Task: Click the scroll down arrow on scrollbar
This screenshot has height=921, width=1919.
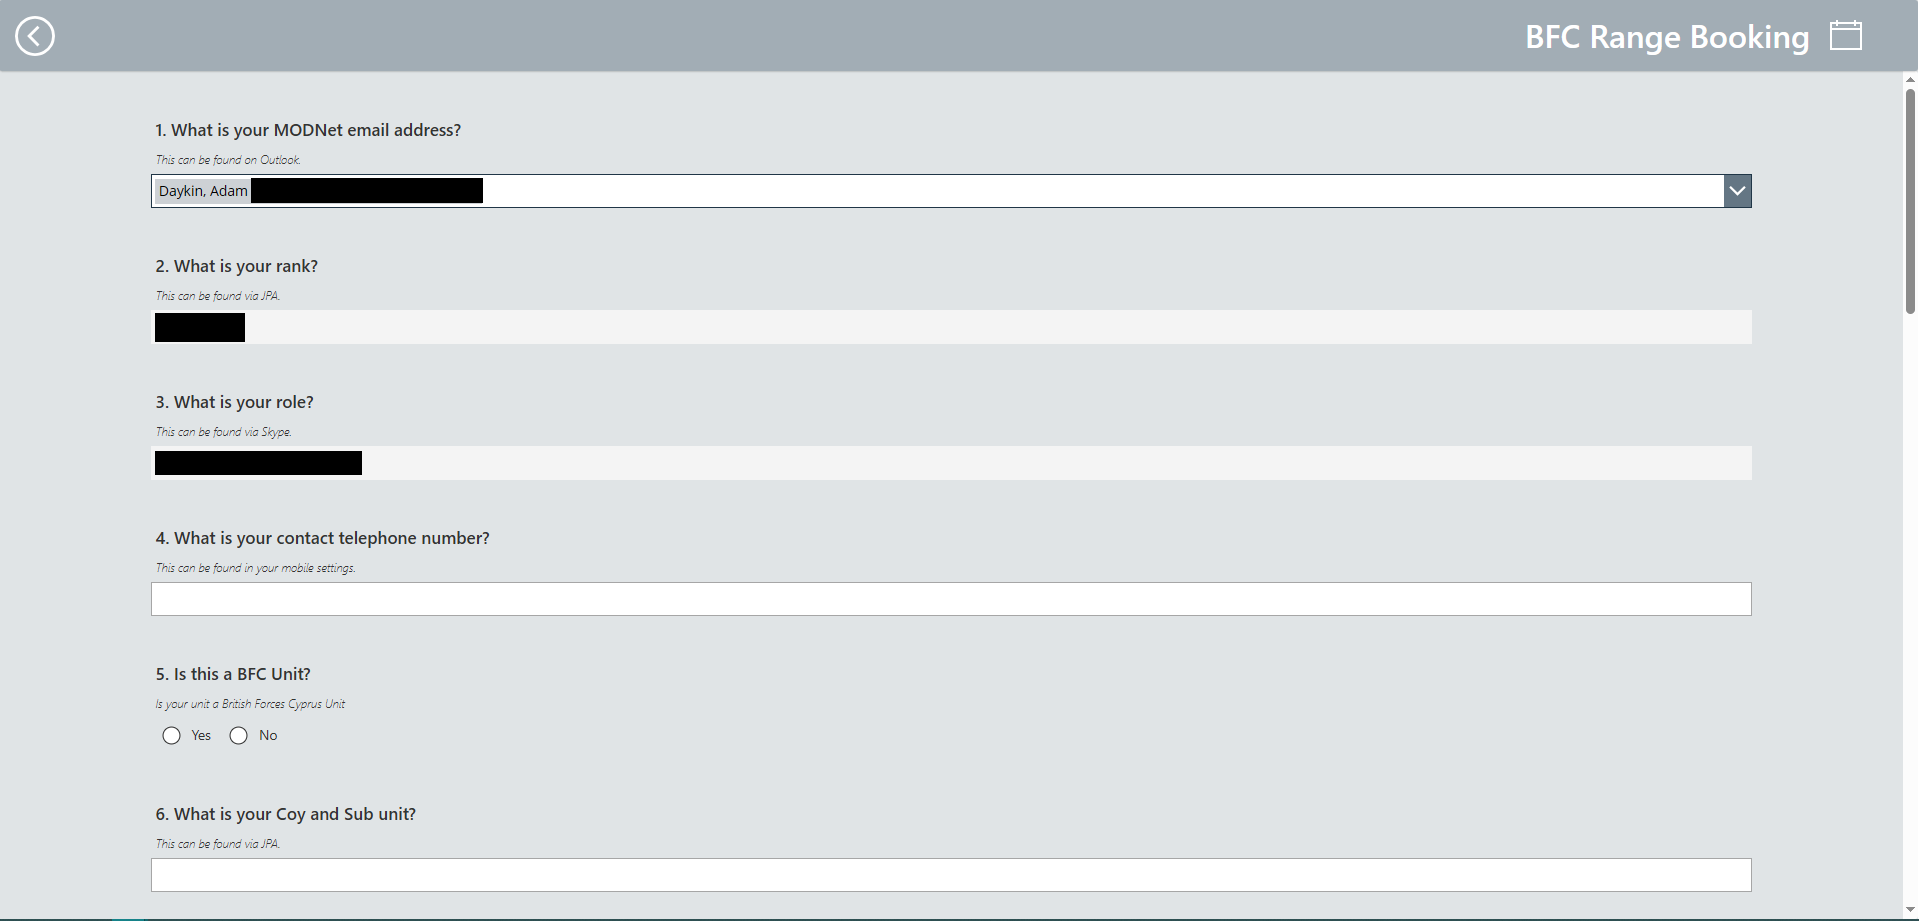Action: (x=1910, y=910)
